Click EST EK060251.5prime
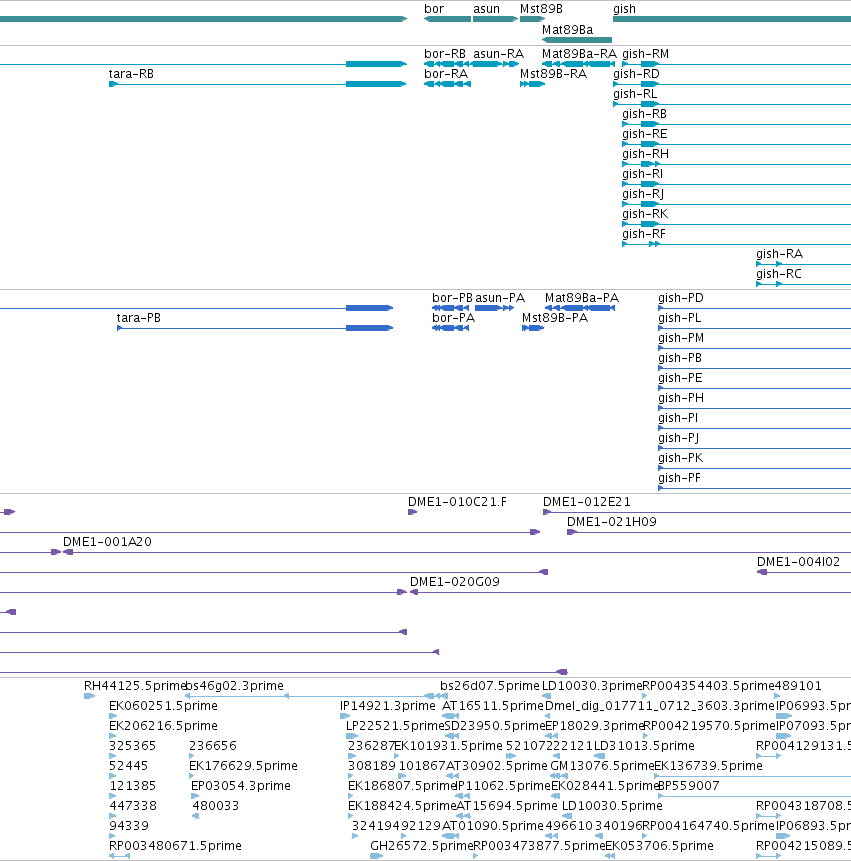Viewport: 851px width, 861px height. (x=113, y=716)
